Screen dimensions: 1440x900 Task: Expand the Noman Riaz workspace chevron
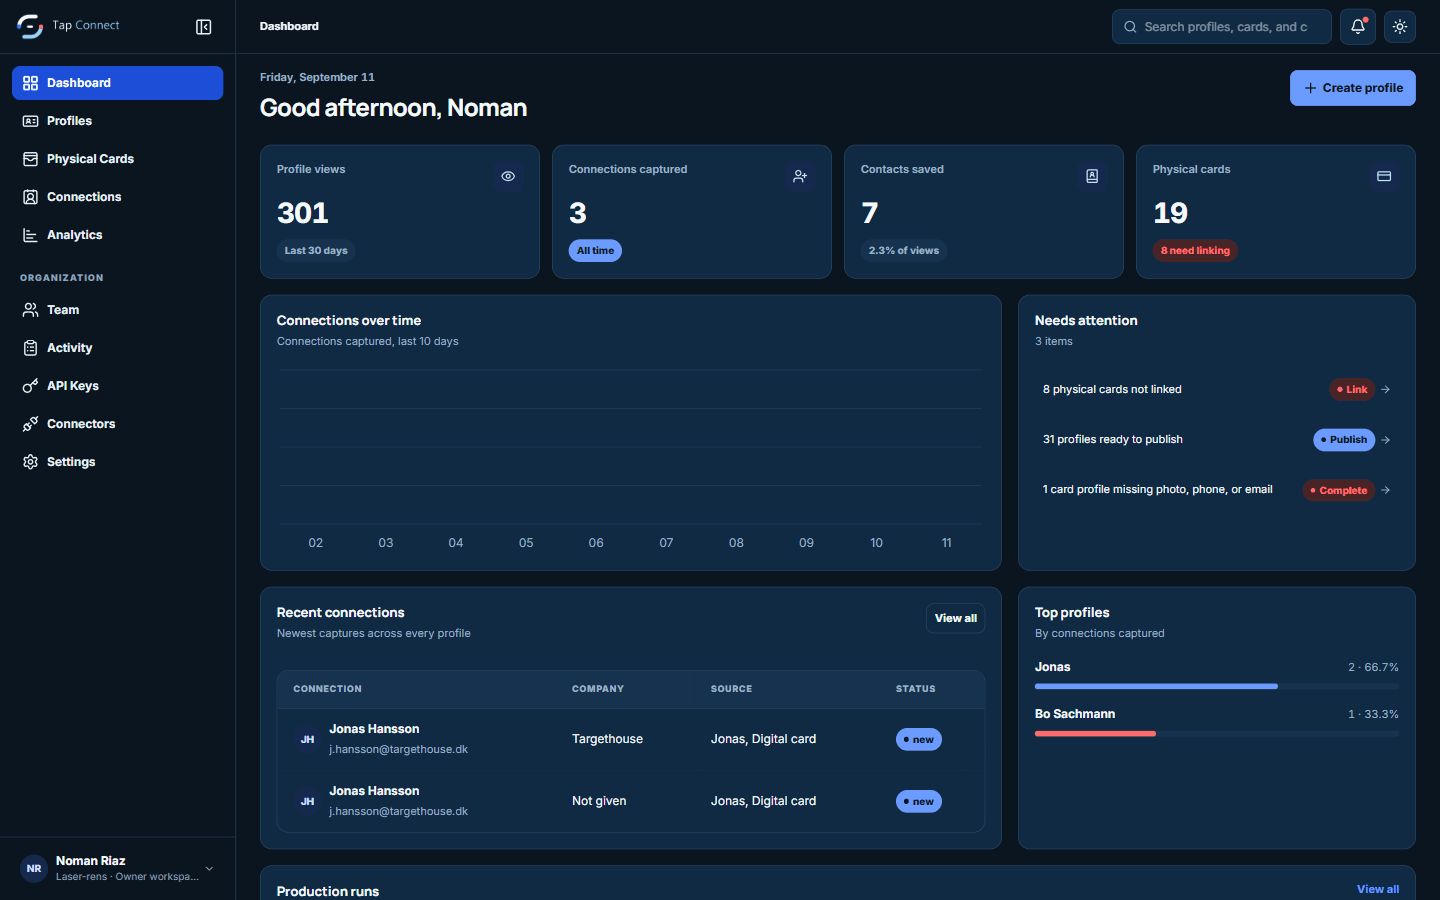pyautogui.click(x=209, y=869)
